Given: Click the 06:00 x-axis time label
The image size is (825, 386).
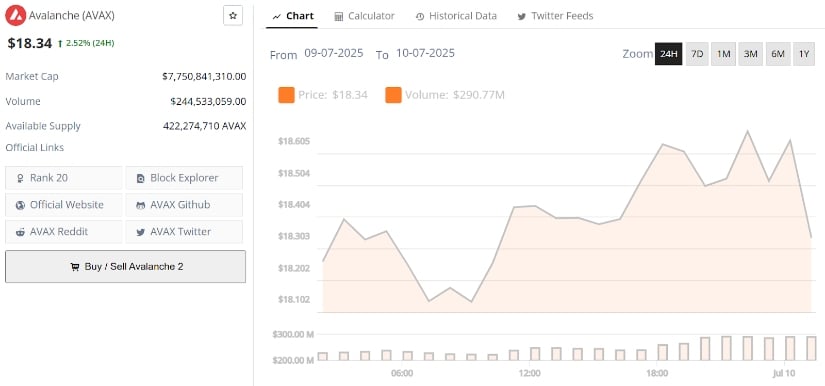Looking at the screenshot, I should [402, 373].
